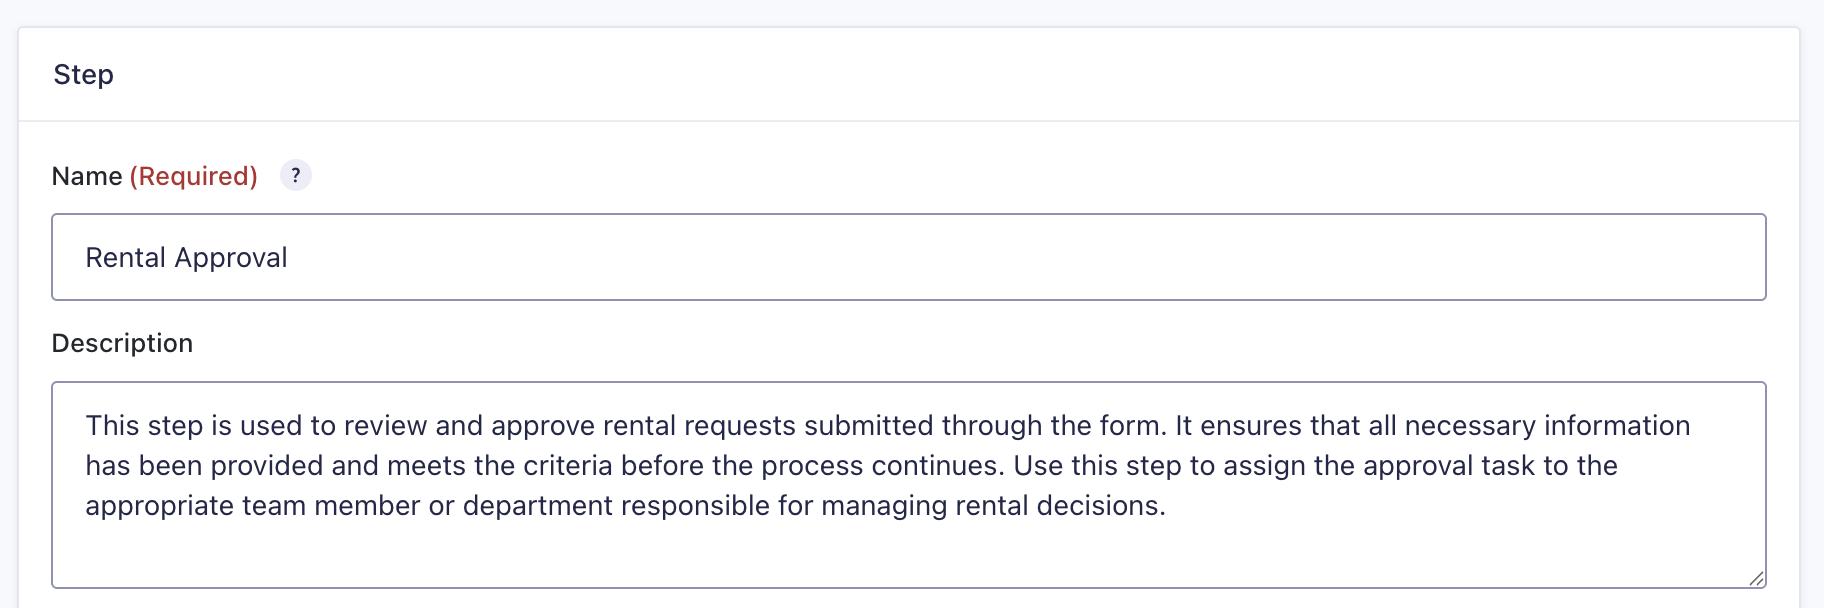
Task: Click the Description box bottom-right corner grip
Action: (x=1758, y=578)
